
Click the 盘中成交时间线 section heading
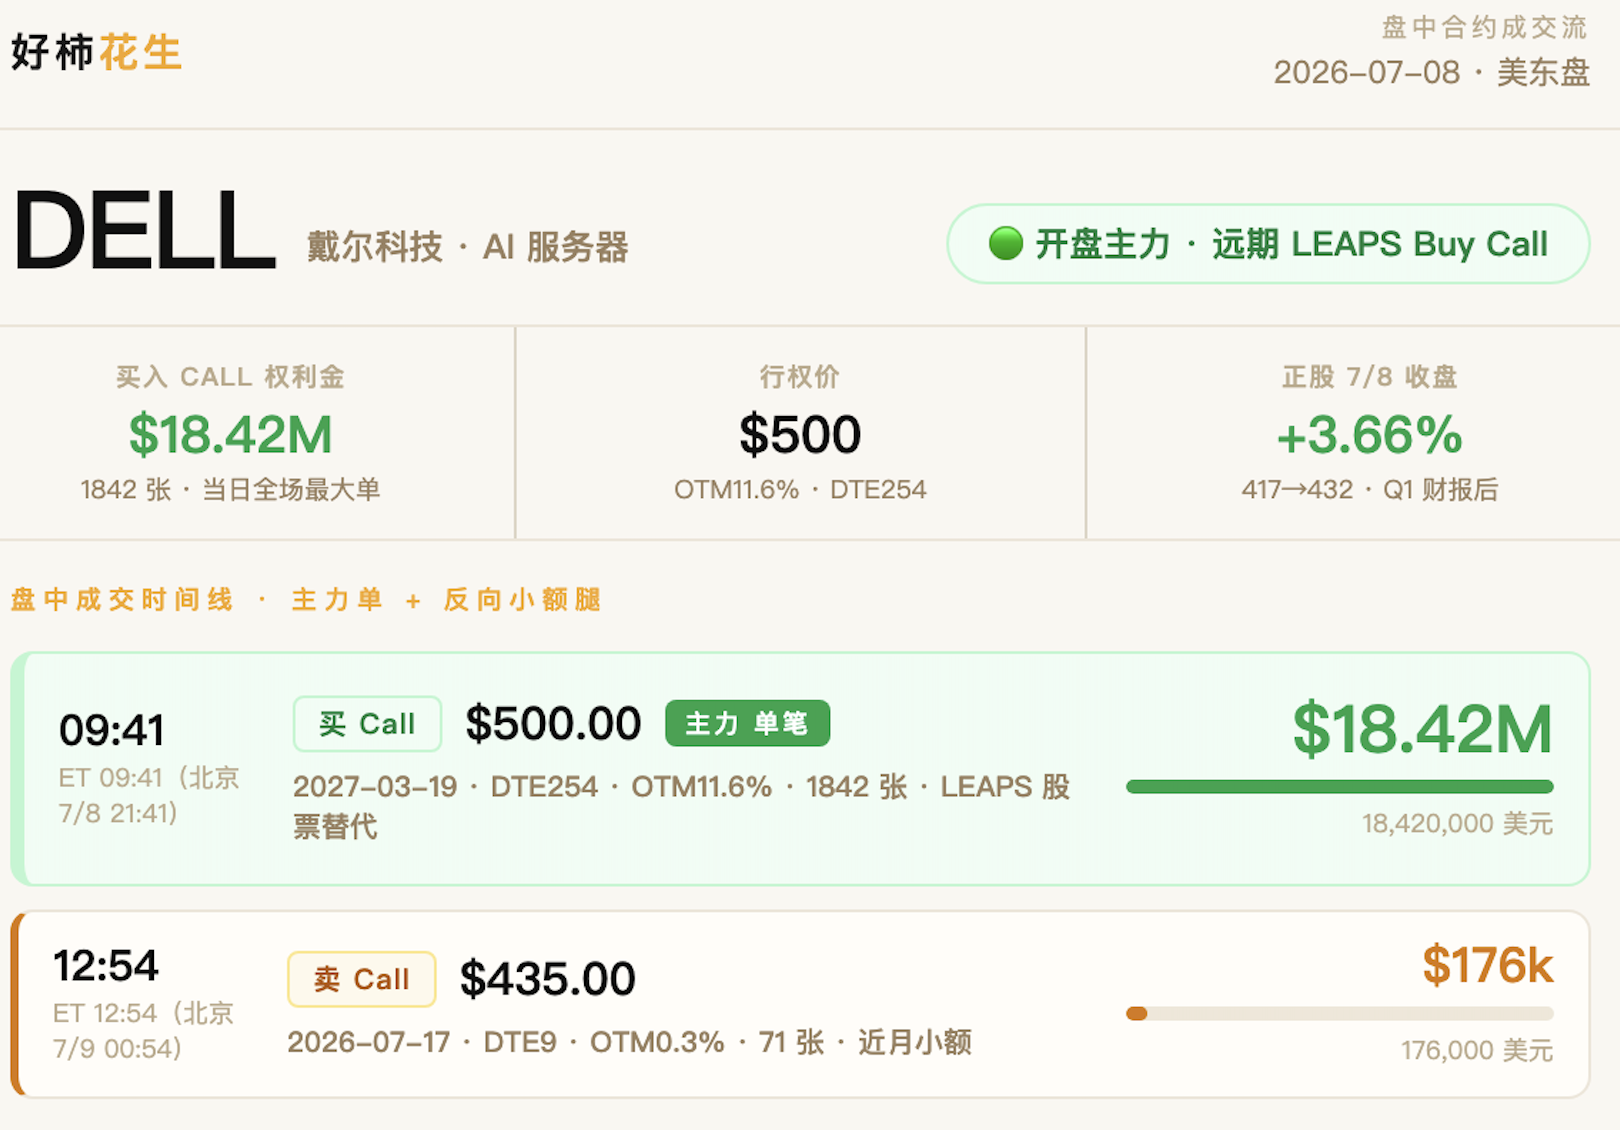[306, 599]
